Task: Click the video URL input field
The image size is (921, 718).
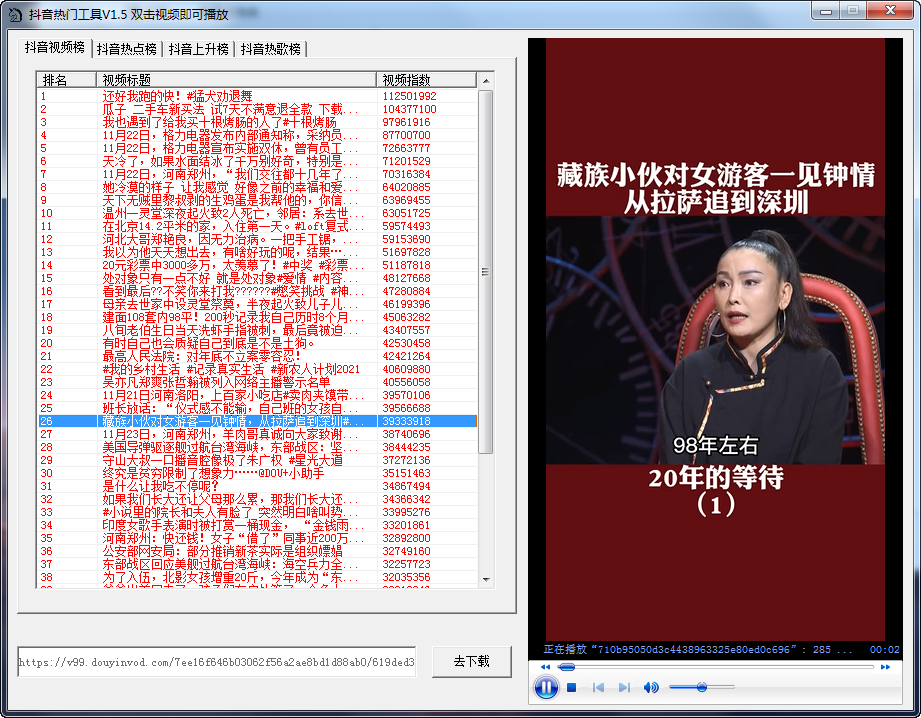Action: (x=217, y=662)
